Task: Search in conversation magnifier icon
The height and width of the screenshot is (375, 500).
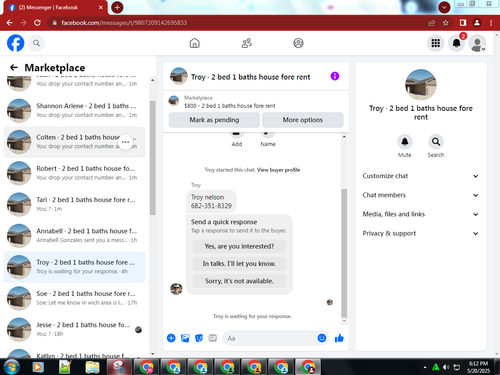Action: (436, 142)
